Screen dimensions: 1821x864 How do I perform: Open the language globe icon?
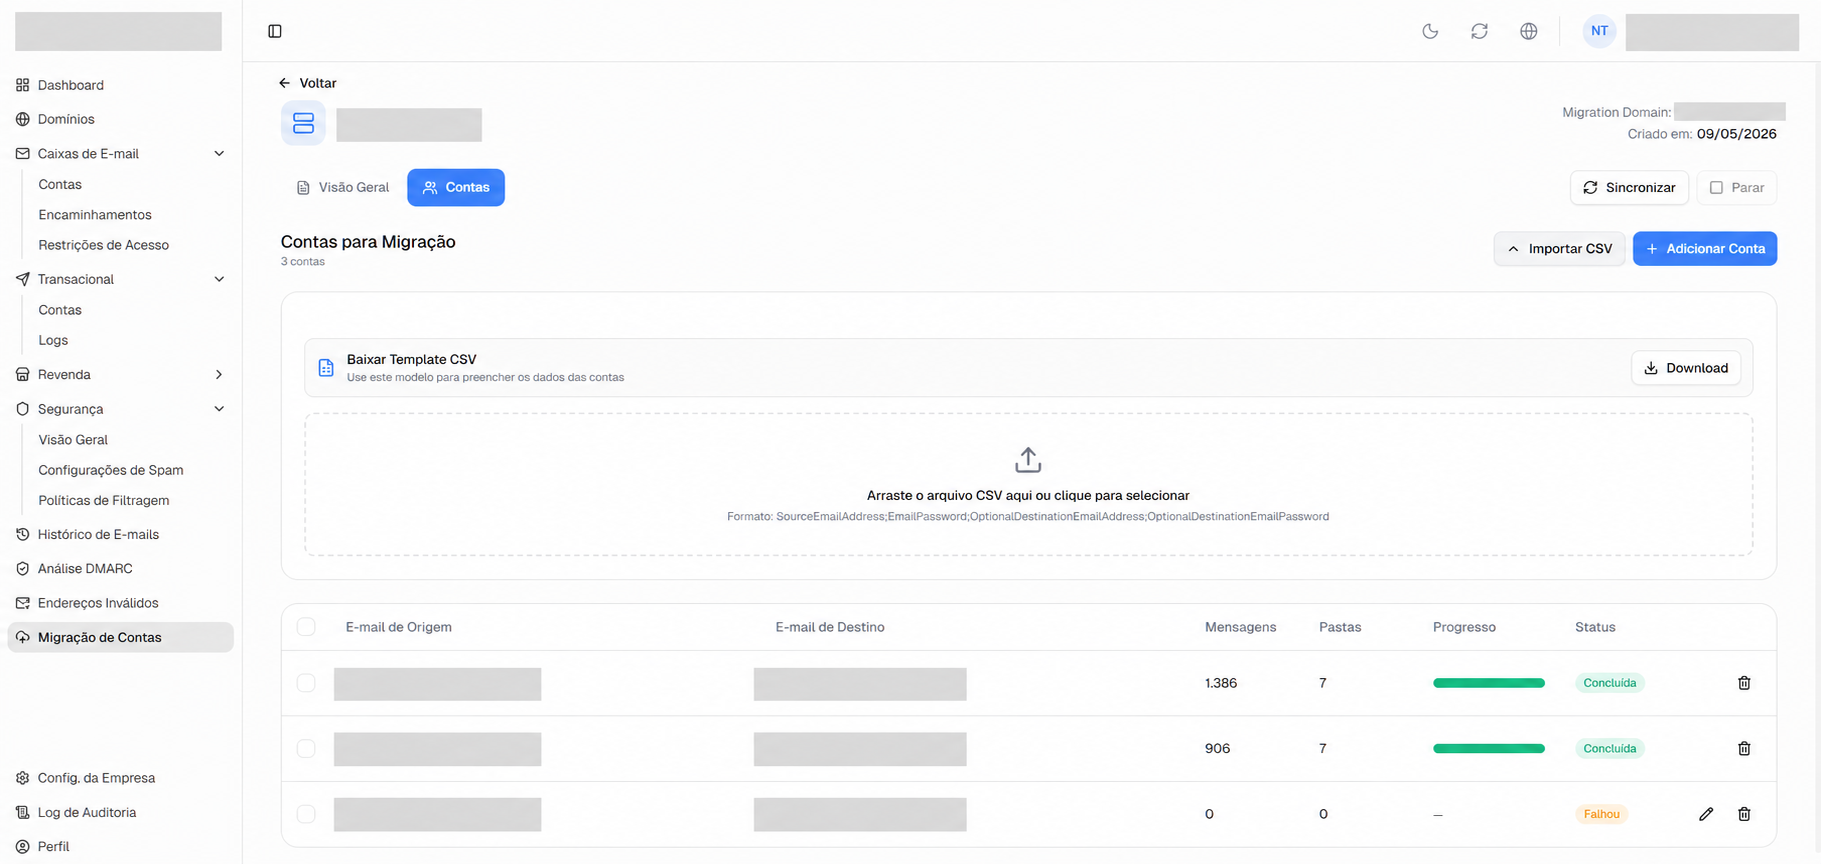click(x=1528, y=31)
